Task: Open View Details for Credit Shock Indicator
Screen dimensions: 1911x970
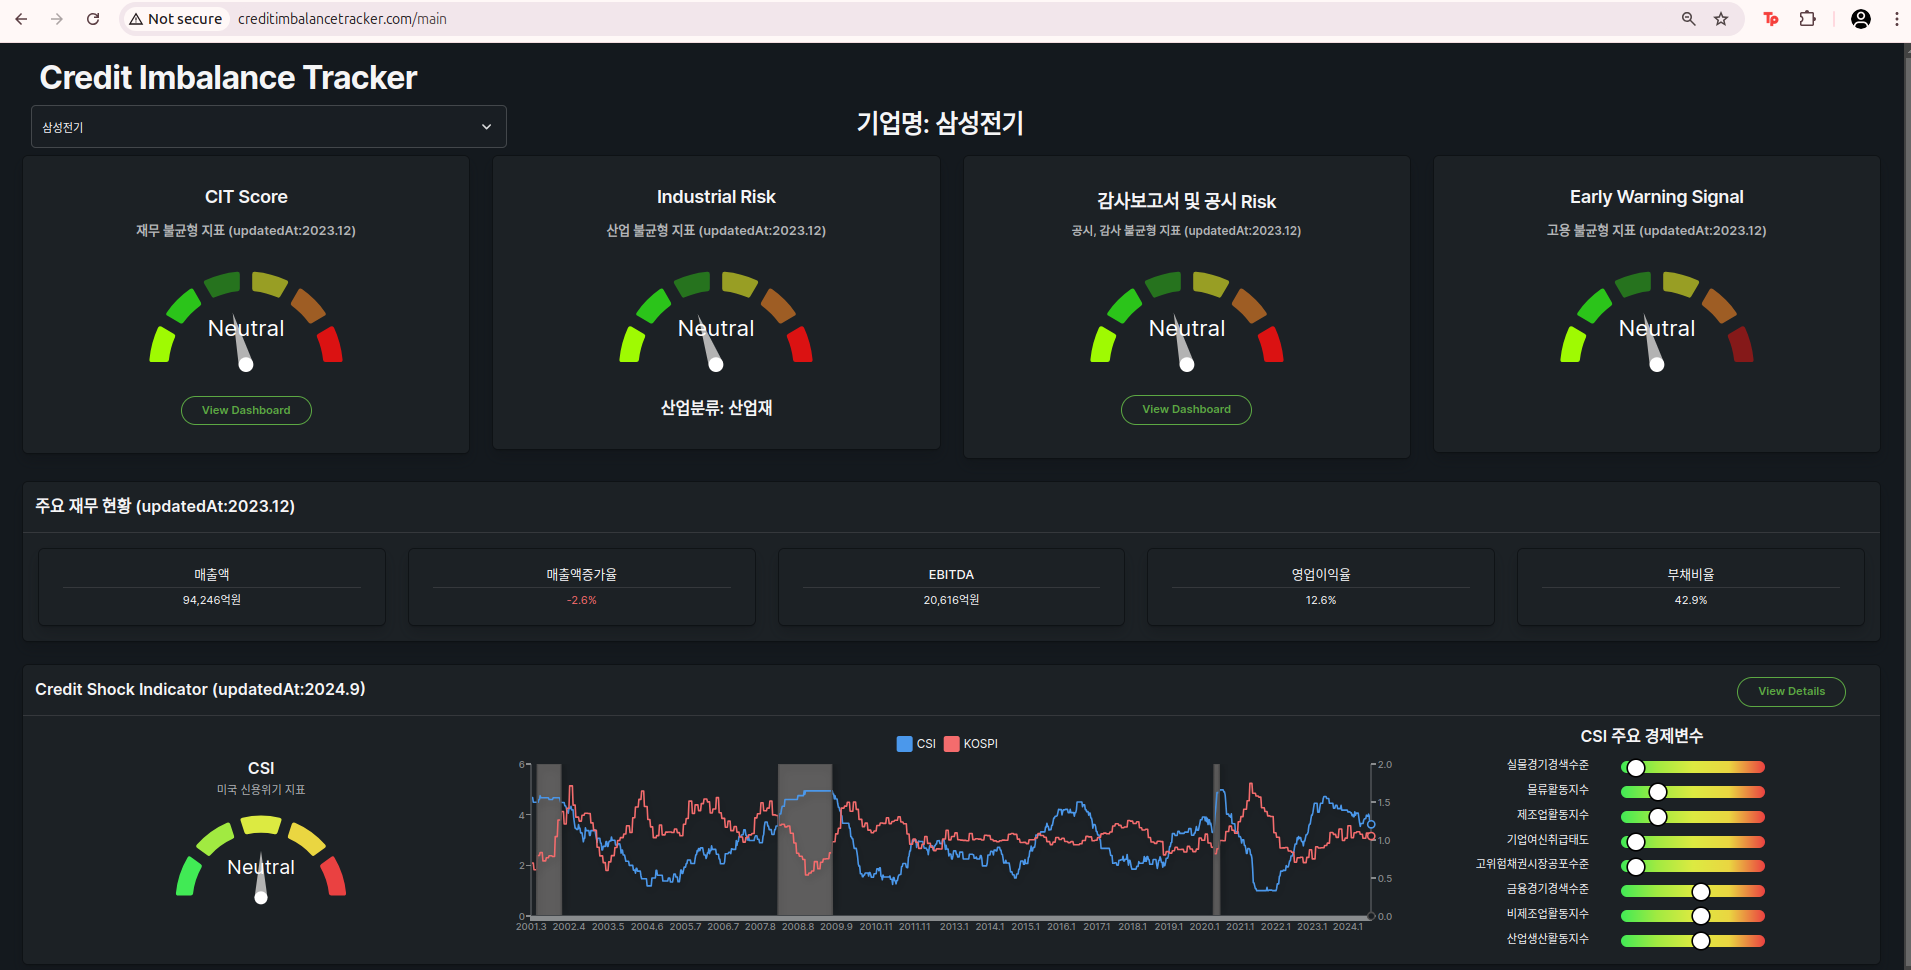Action: (x=1791, y=691)
